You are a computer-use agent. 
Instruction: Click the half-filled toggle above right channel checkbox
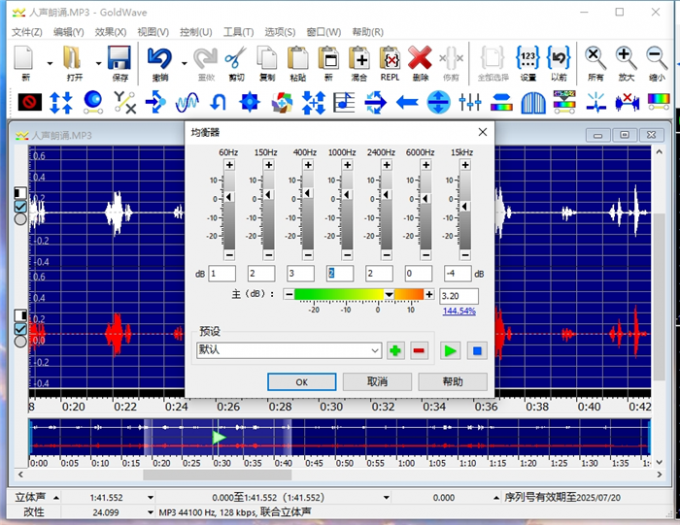click(20, 315)
